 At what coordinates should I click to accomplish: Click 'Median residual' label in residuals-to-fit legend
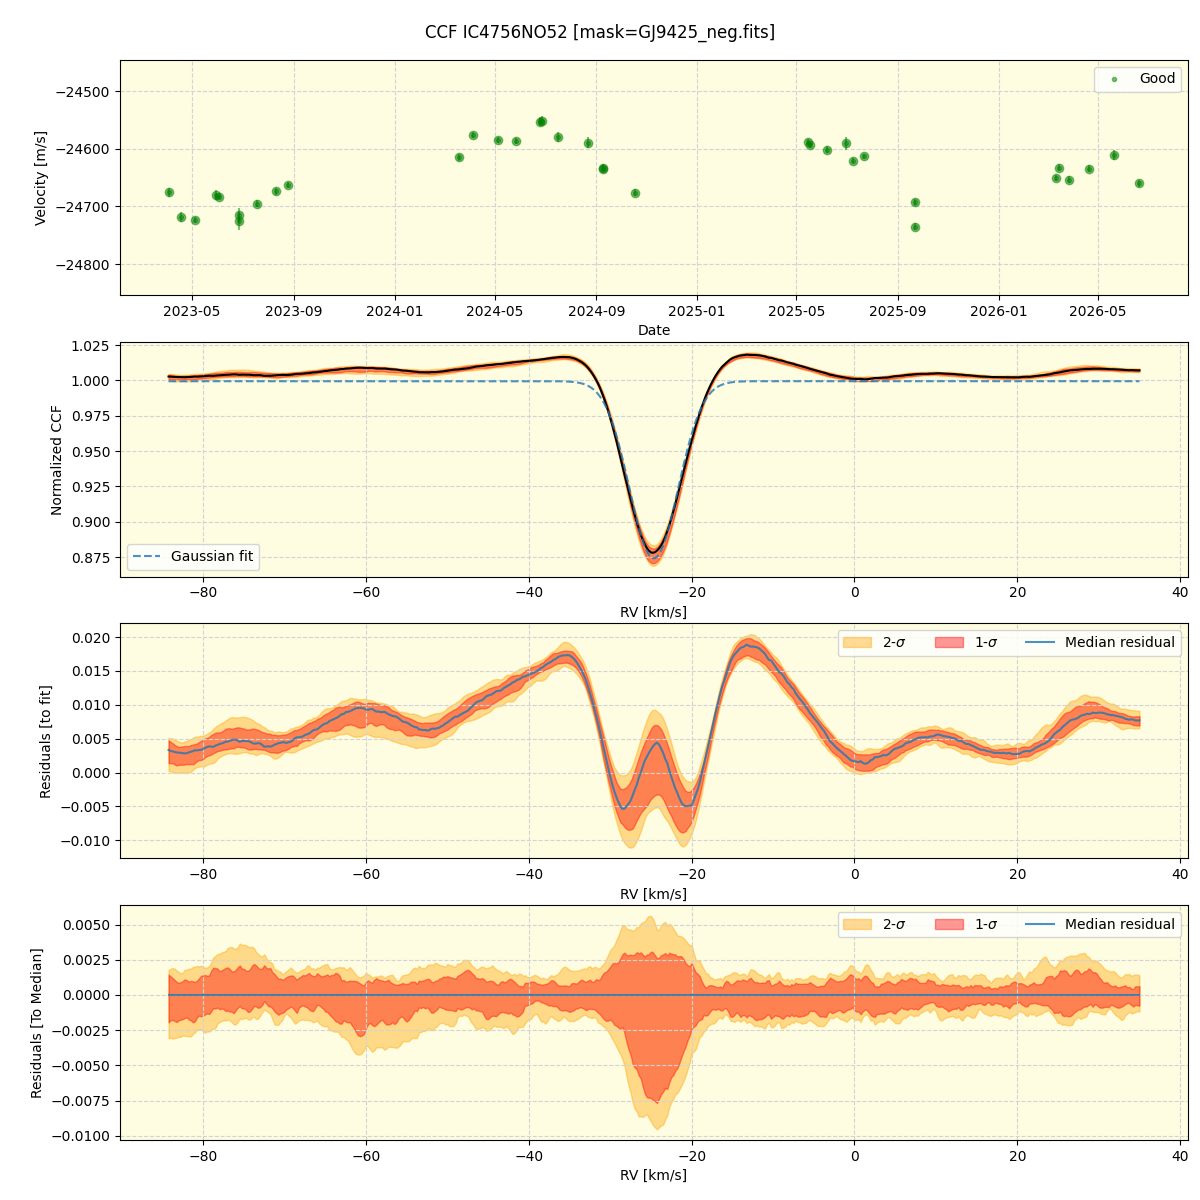(1120, 643)
